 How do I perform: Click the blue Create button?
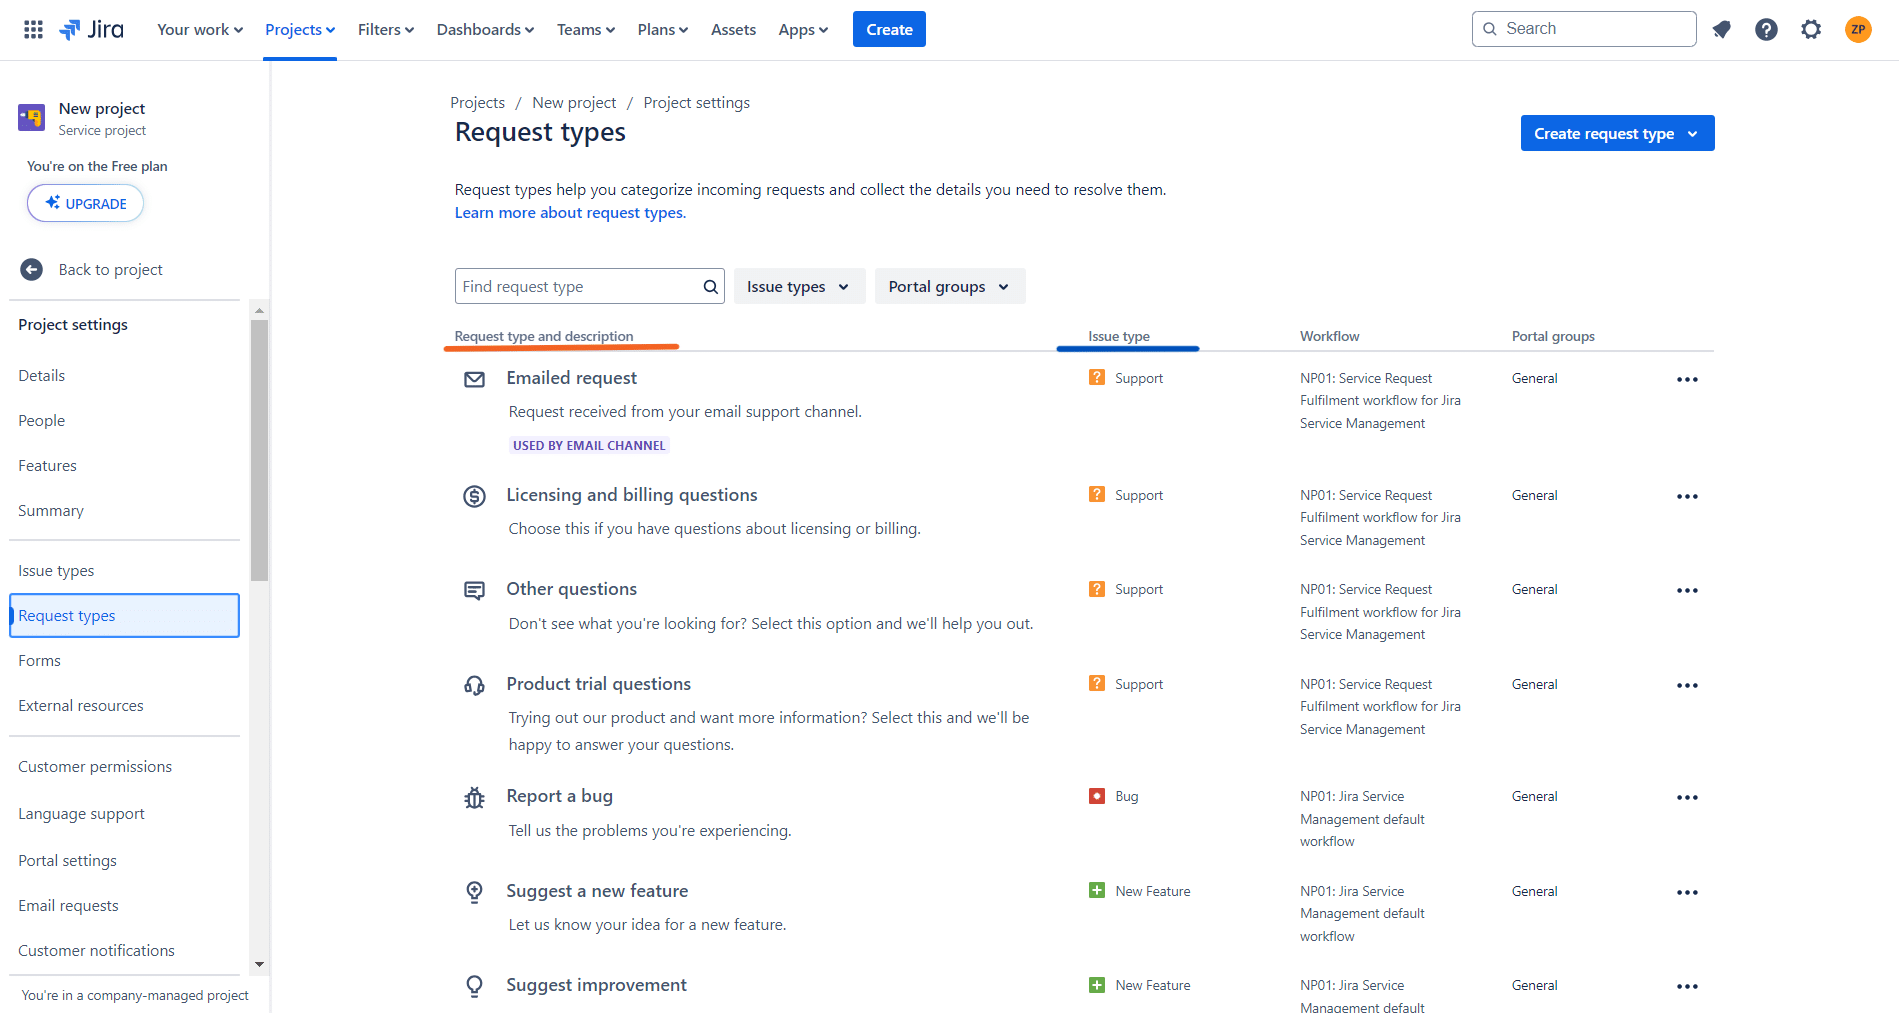889,29
